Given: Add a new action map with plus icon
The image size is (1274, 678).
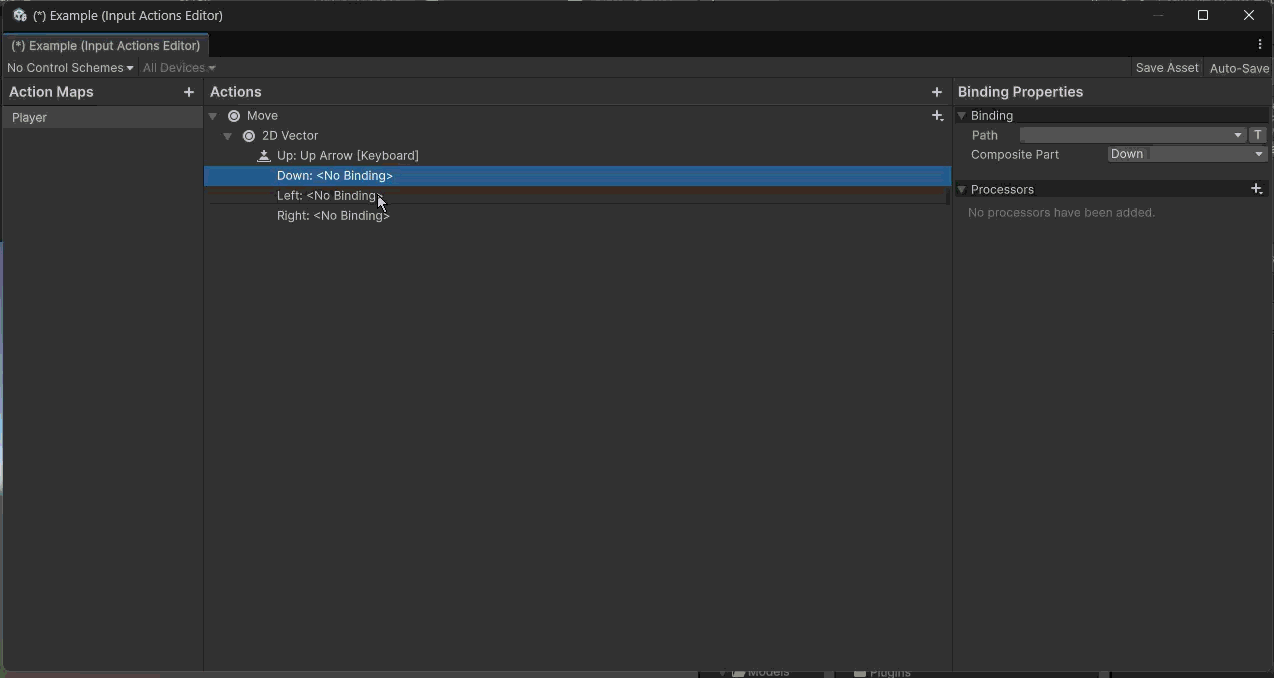Looking at the screenshot, I should coord(189,92).
